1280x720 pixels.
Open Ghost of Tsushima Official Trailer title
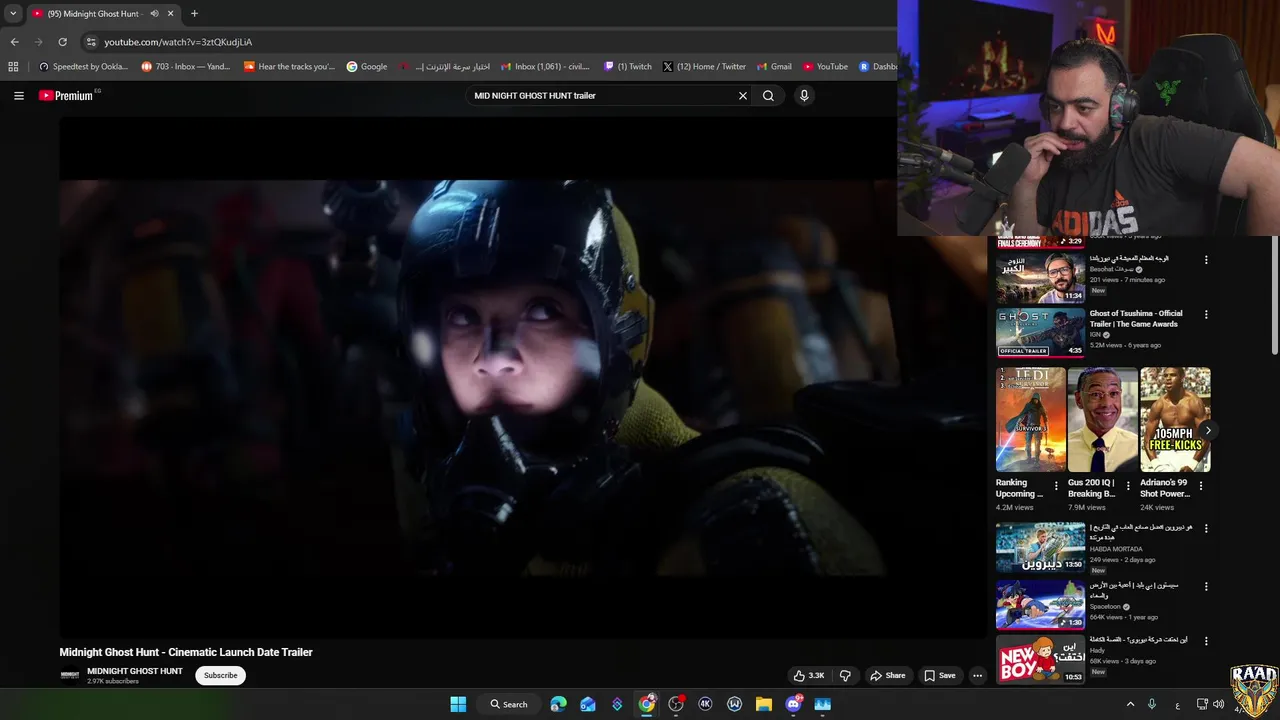tap(1136, 319)
